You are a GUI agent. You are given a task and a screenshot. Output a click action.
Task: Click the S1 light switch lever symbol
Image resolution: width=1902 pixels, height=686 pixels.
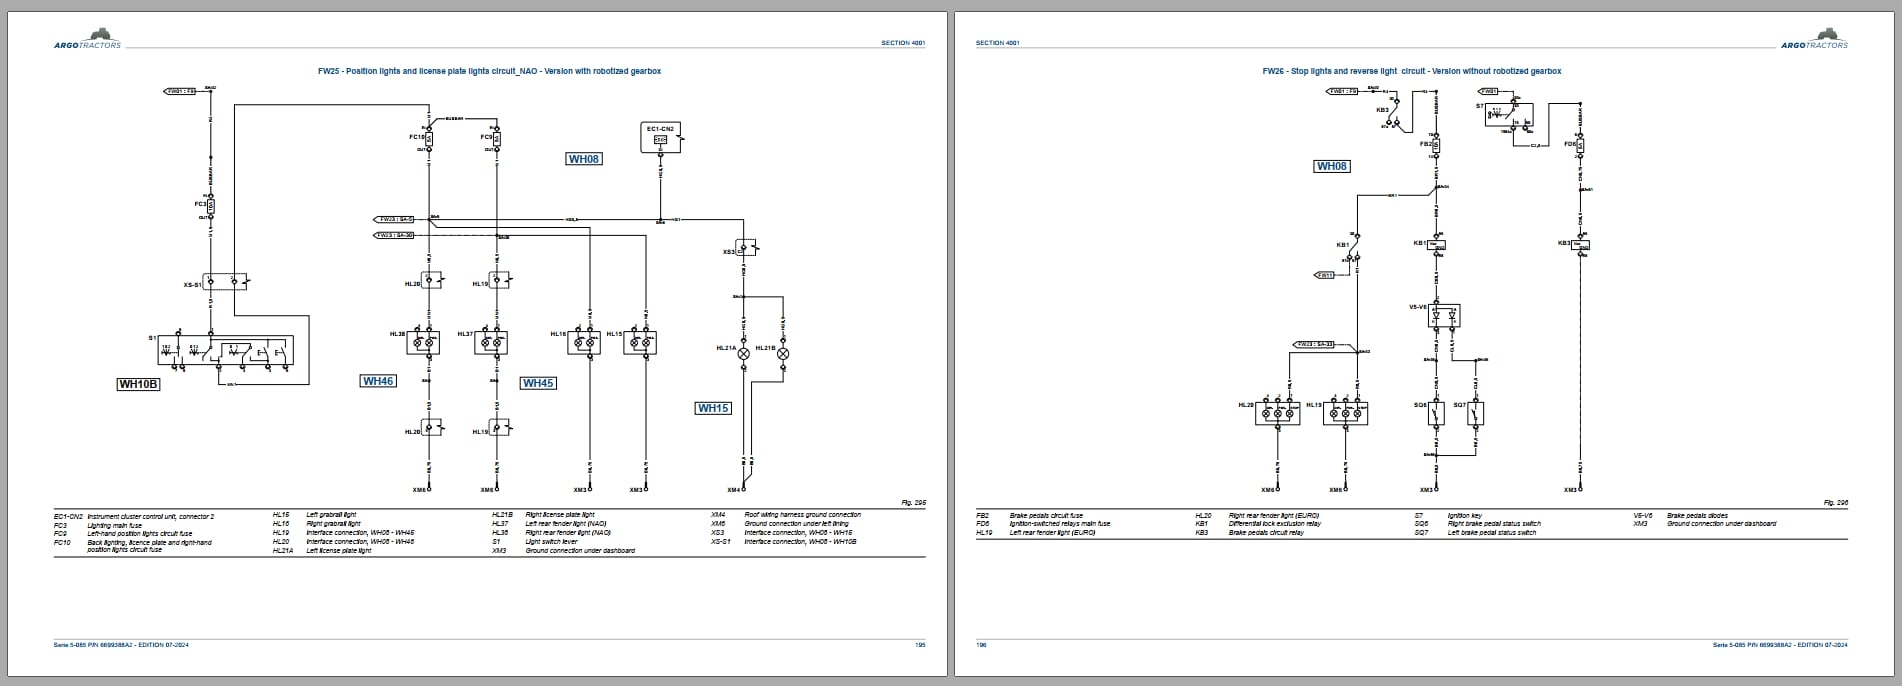click(x=225, y=351)
